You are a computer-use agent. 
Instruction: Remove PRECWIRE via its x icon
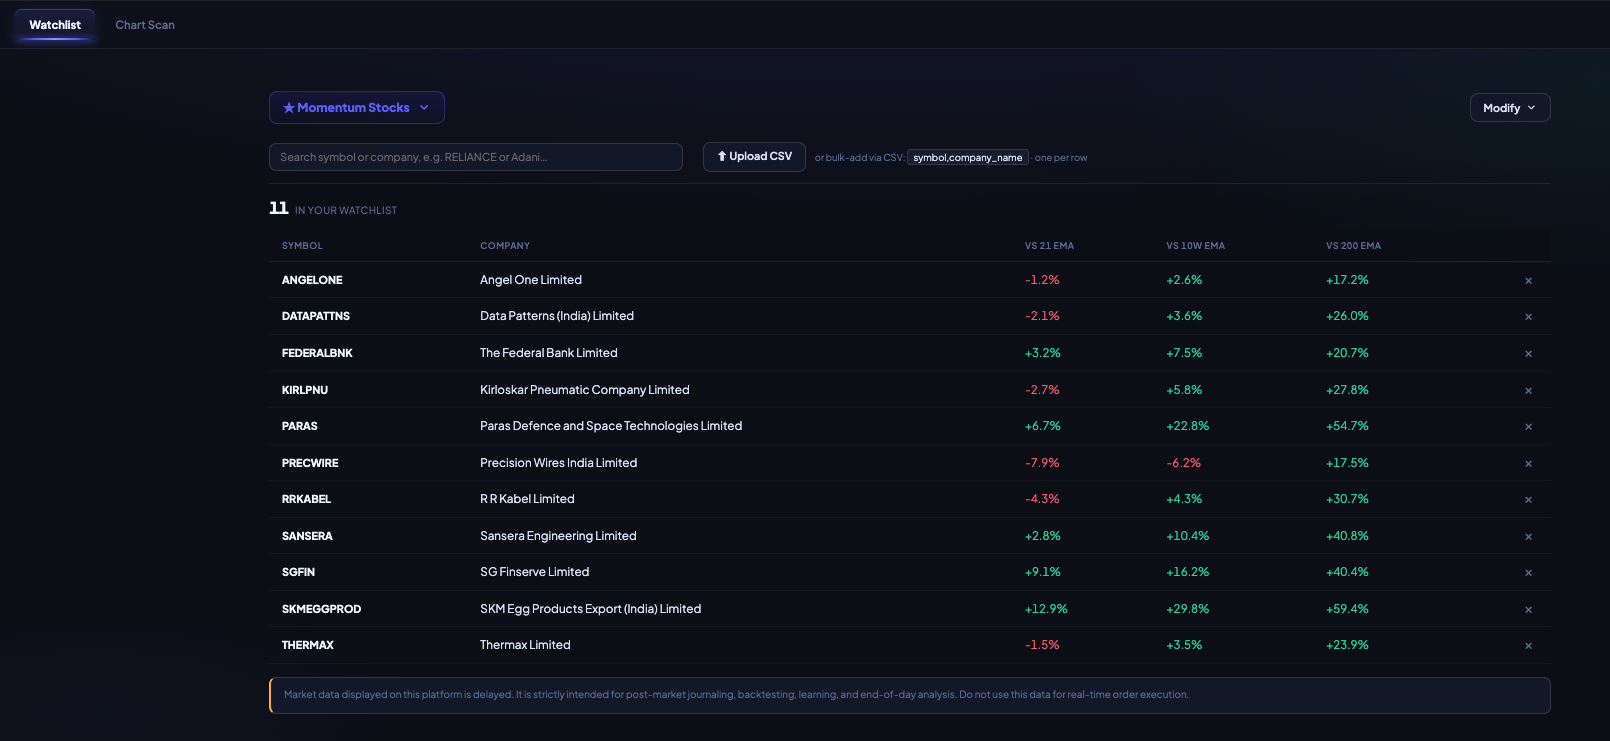pos(1528,464)
